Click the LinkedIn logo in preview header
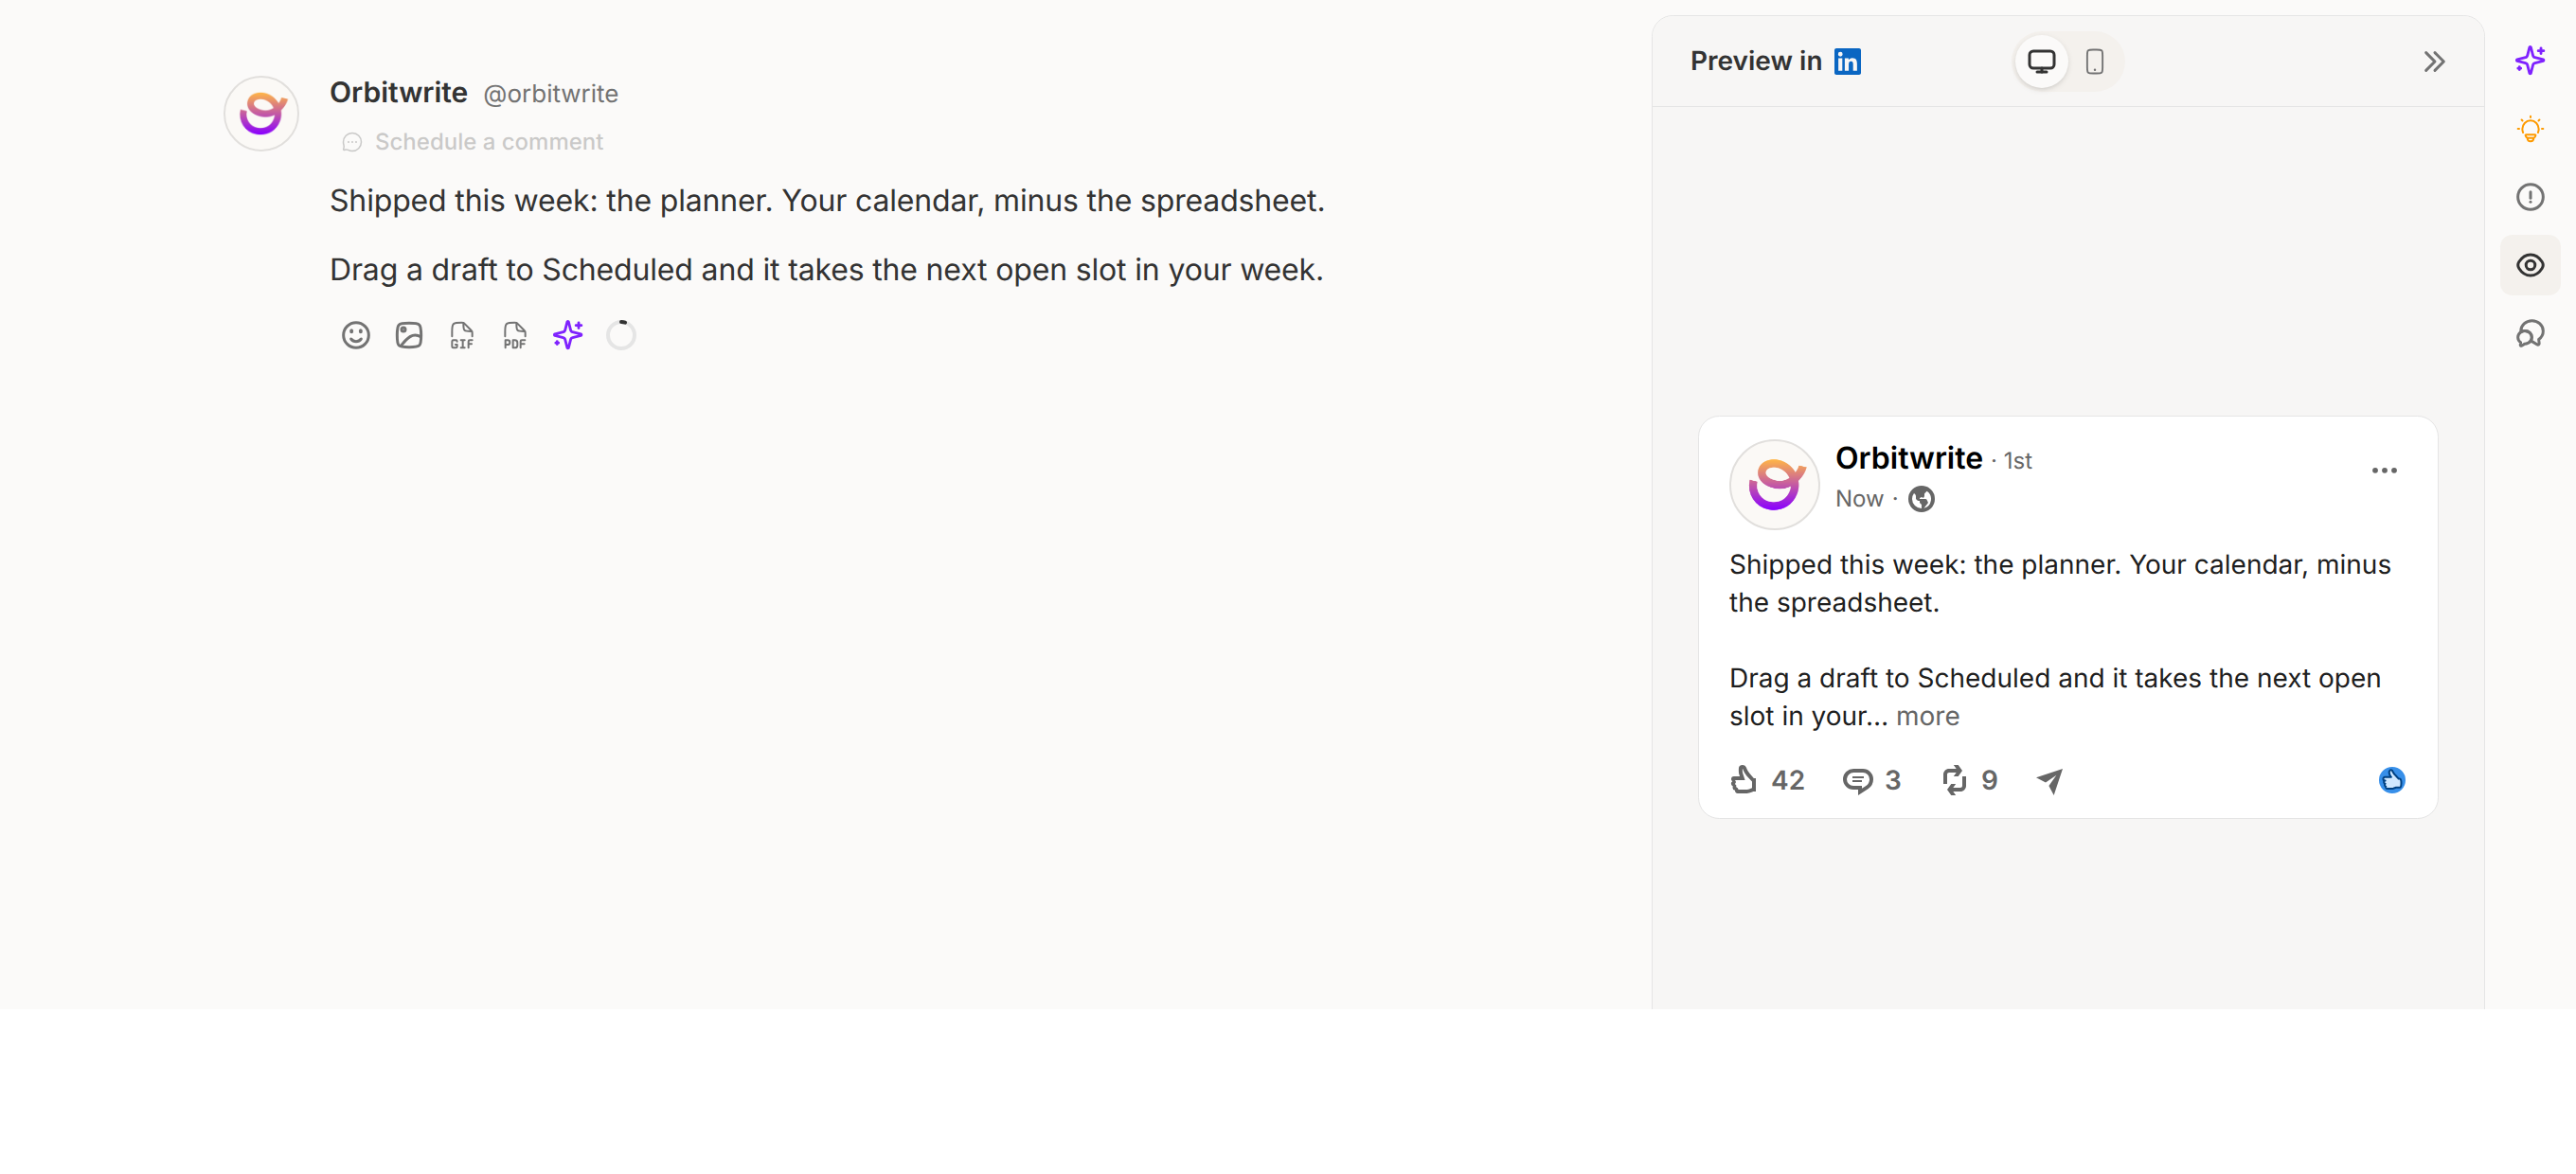This screenshot has height=1174, width=2576. pyautogui.click(x=1847, y=62)
